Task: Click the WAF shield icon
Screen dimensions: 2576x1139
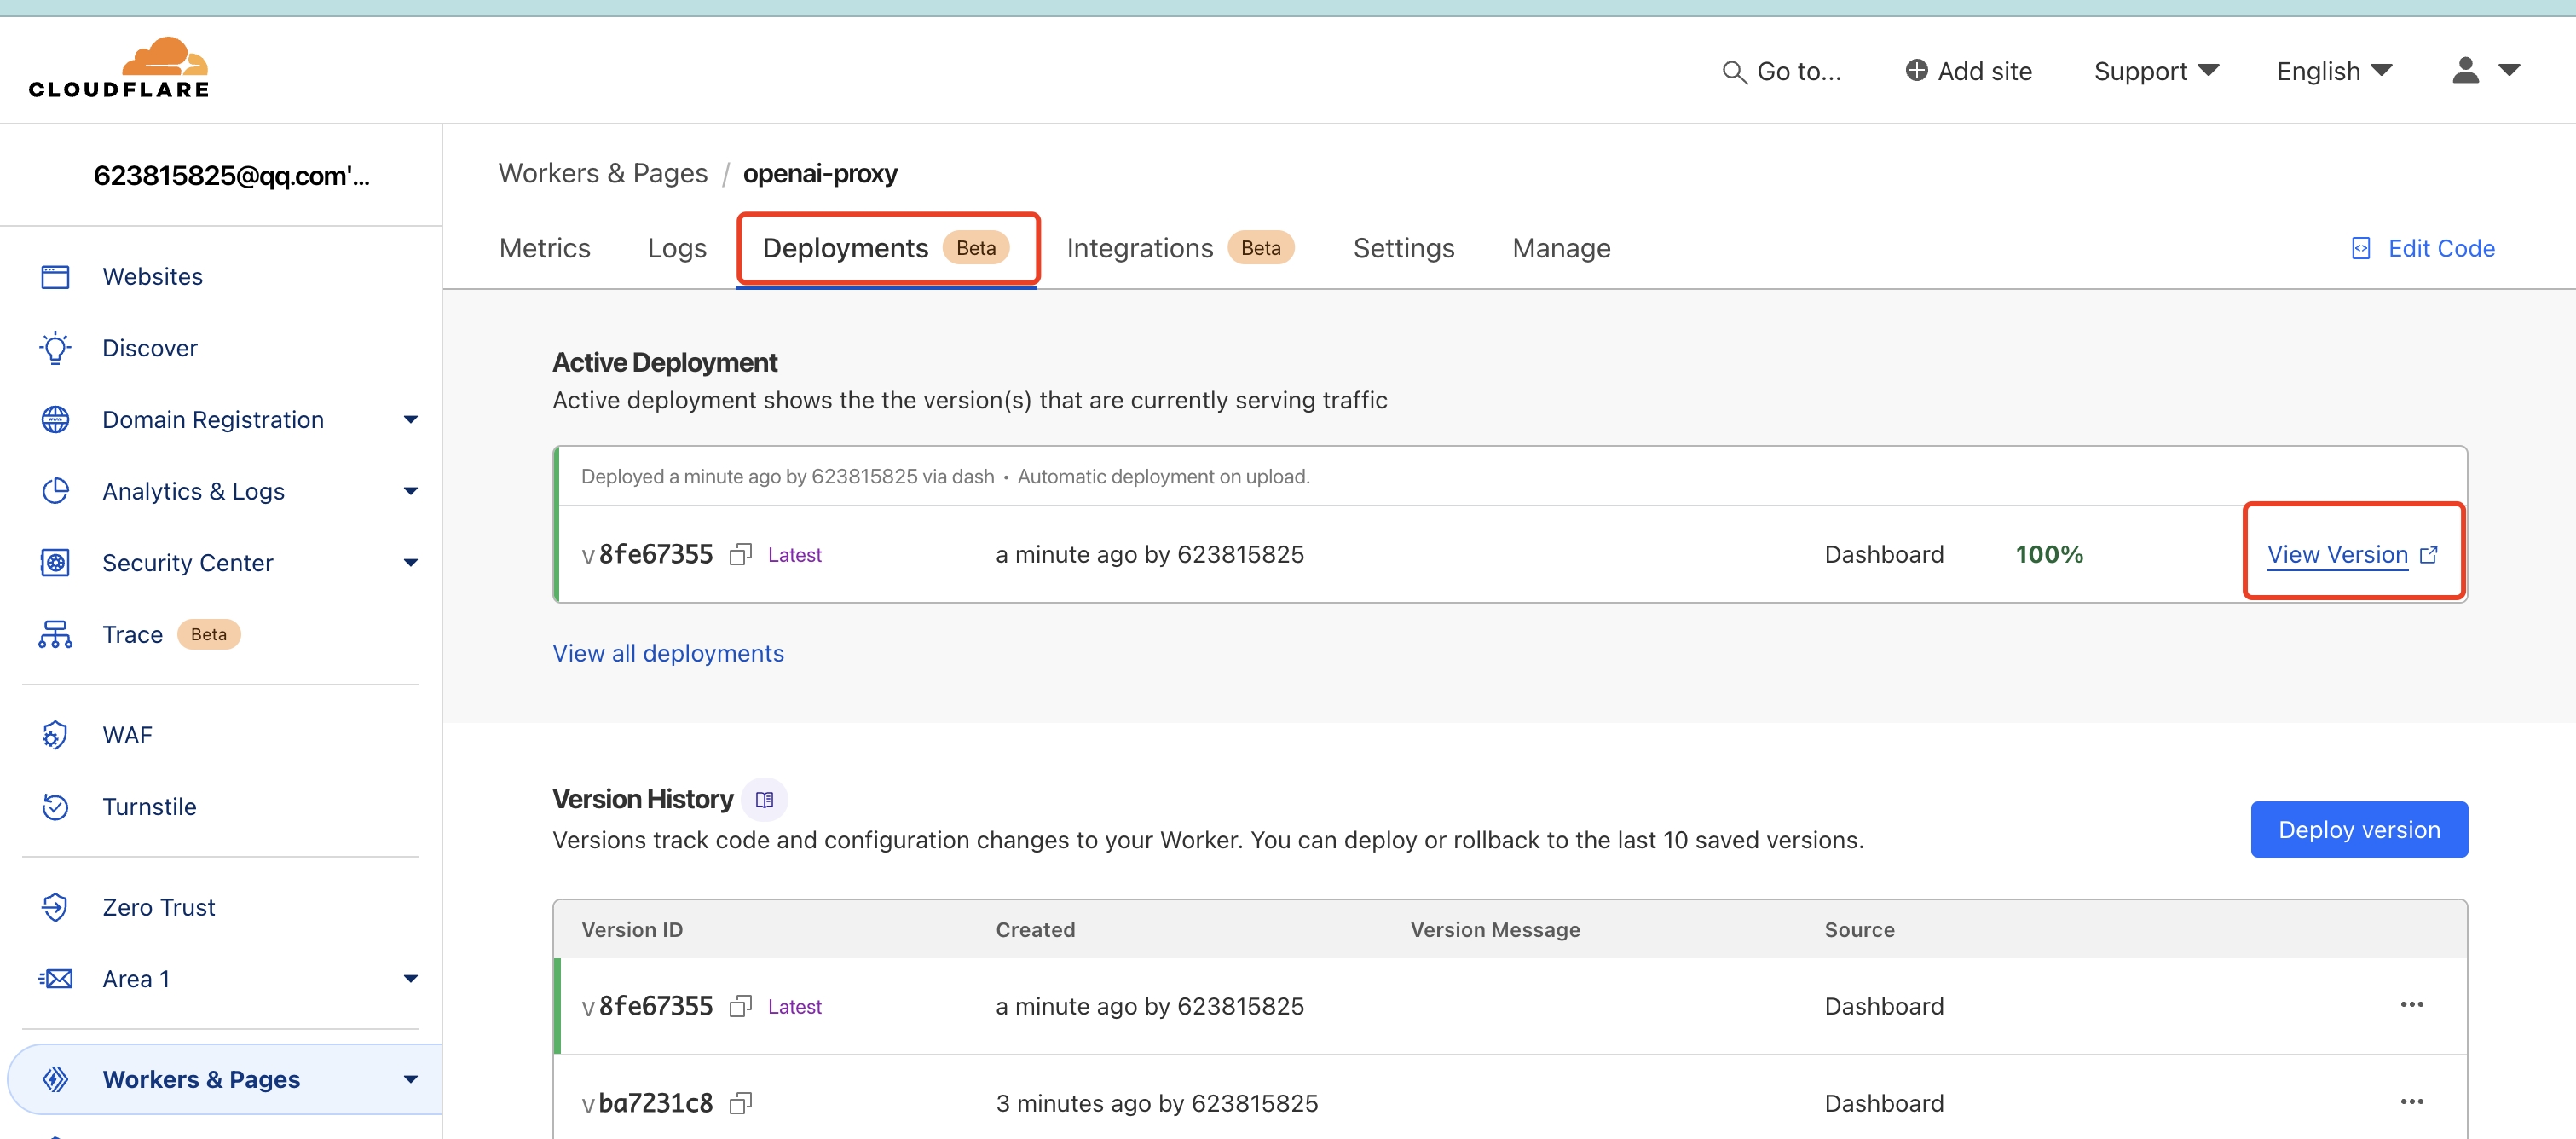Action: coord(55,735)
